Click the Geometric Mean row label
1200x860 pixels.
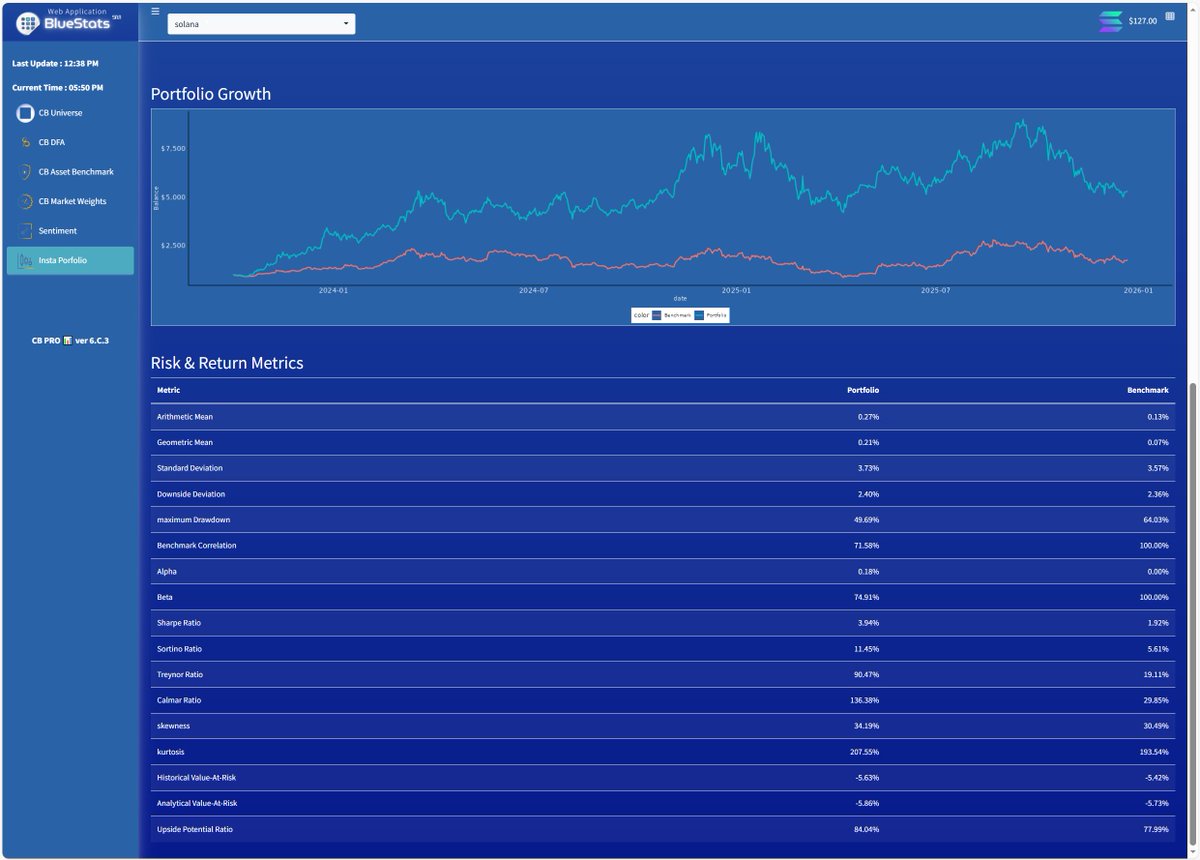point(185,442)
